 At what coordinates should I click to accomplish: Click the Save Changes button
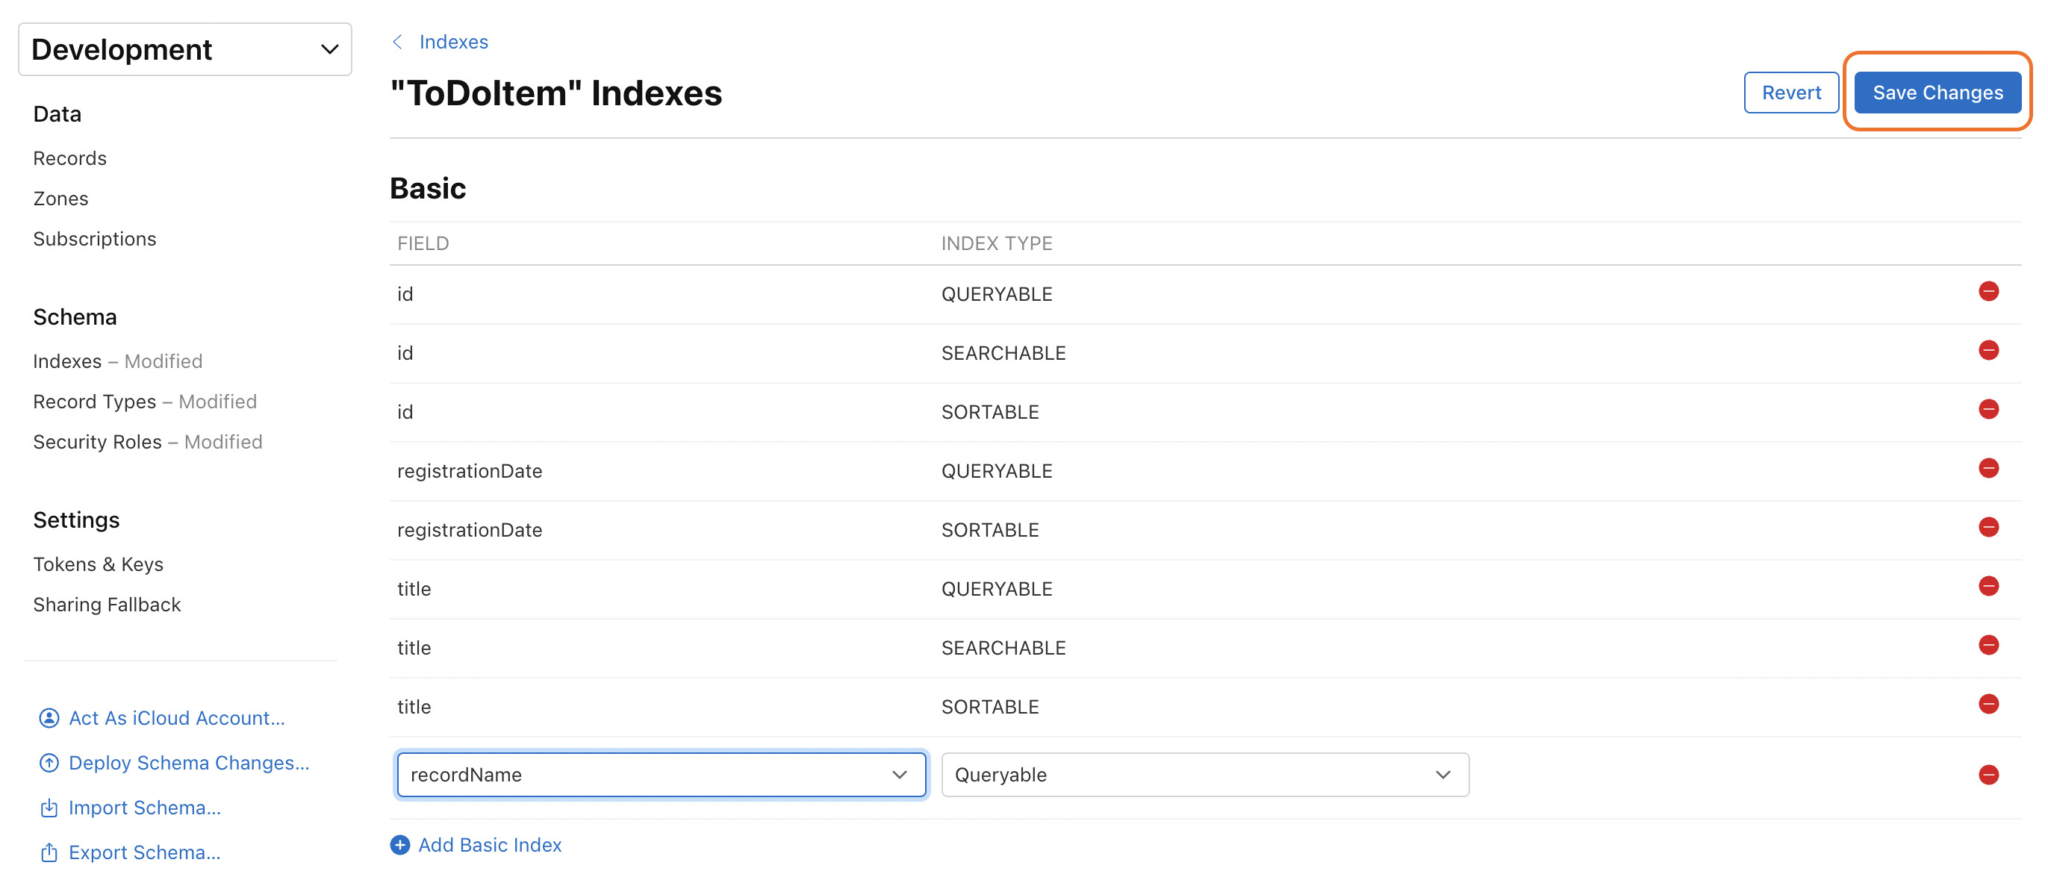[1937, 93]
